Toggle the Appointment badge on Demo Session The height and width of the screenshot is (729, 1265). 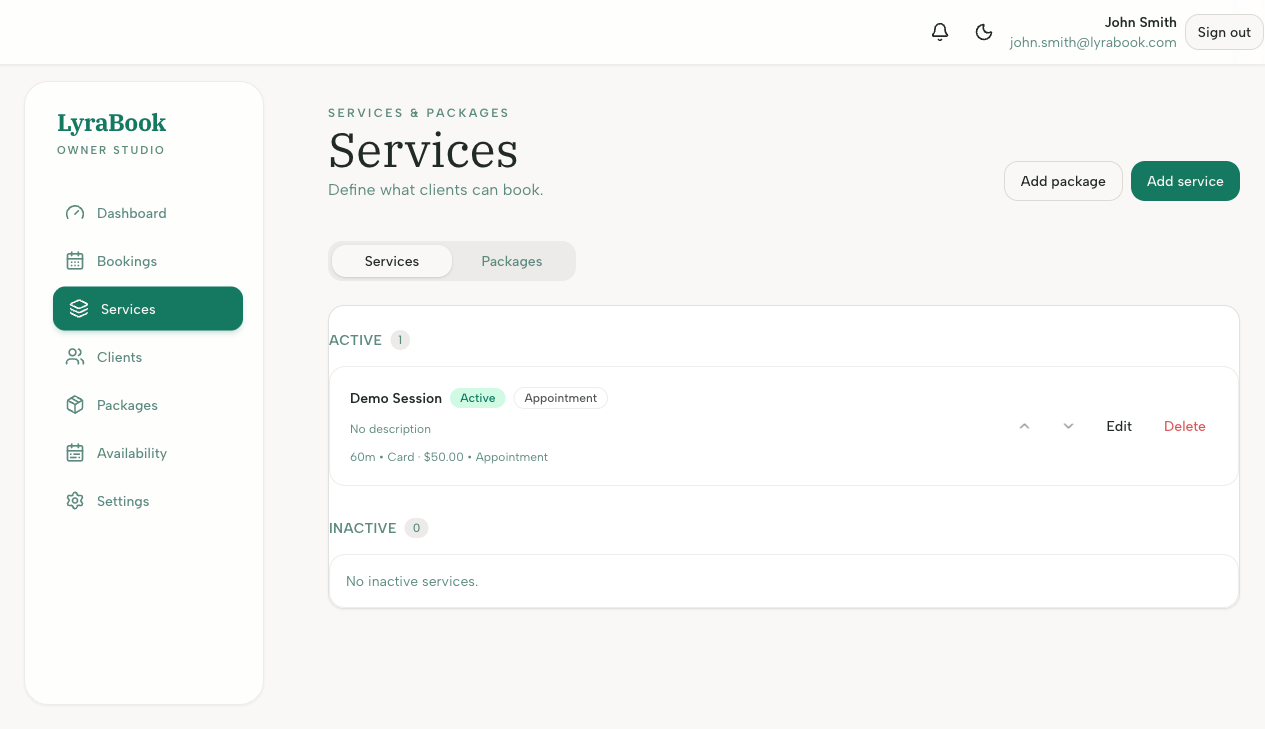pyautogui.click(x=560, y=397)
